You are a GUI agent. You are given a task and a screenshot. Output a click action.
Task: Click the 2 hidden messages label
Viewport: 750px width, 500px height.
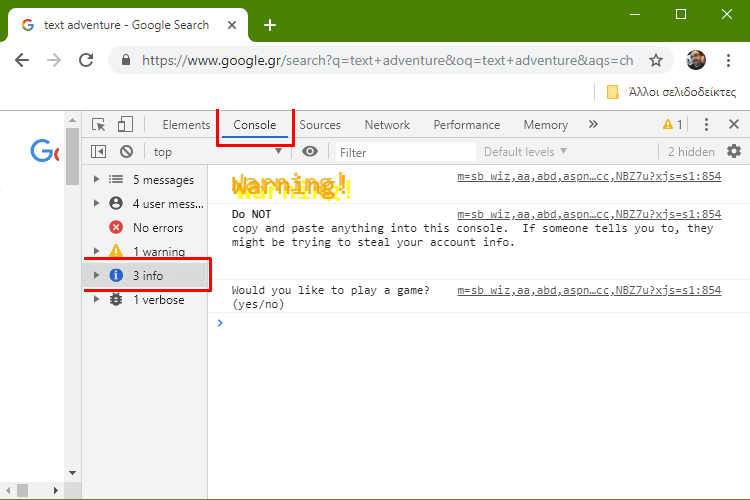point(691,152)
